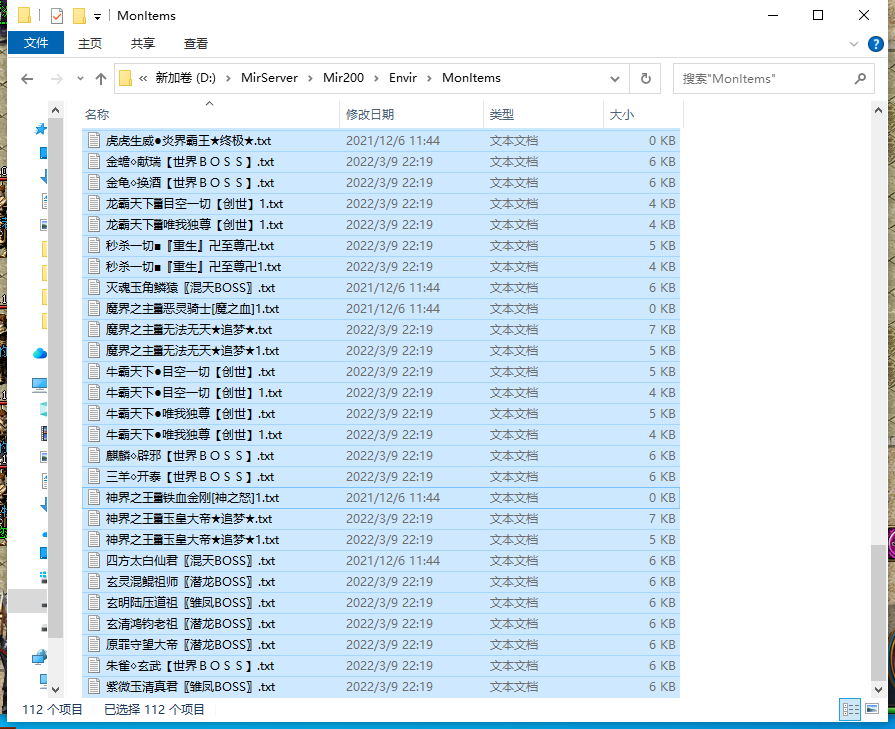The image size is (895, 729).
Task: Click file list scrollbar up arrow
Action: (878, 110)
